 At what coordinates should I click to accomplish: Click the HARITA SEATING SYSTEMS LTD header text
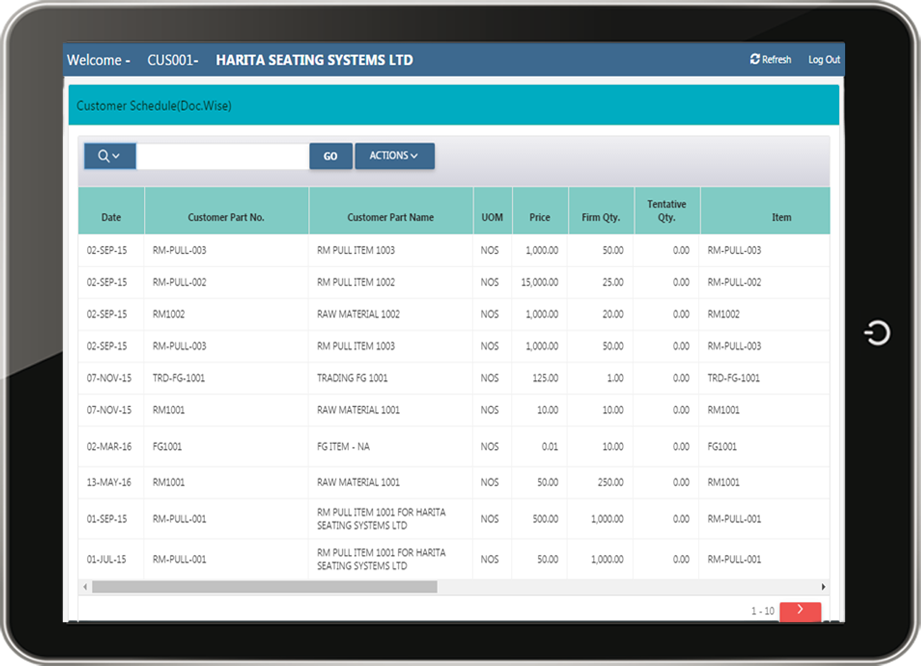tap(314, 60)
